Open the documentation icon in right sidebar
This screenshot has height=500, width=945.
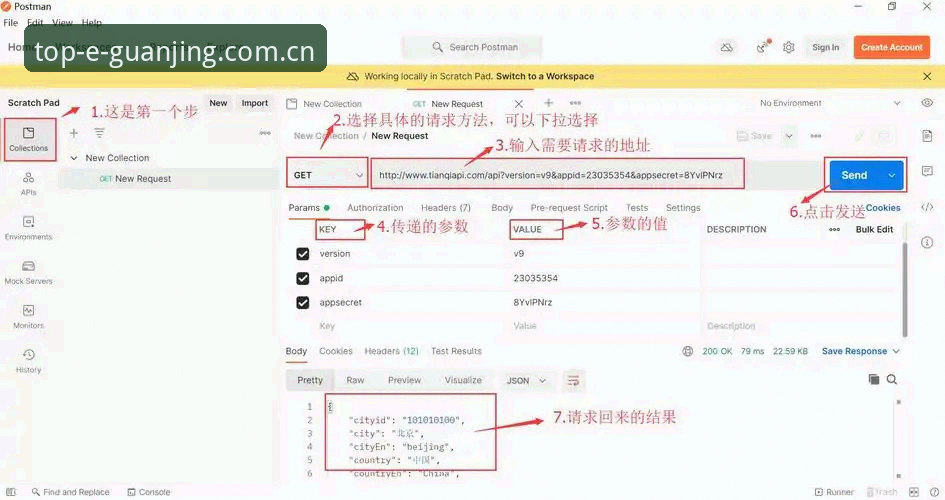927,136
